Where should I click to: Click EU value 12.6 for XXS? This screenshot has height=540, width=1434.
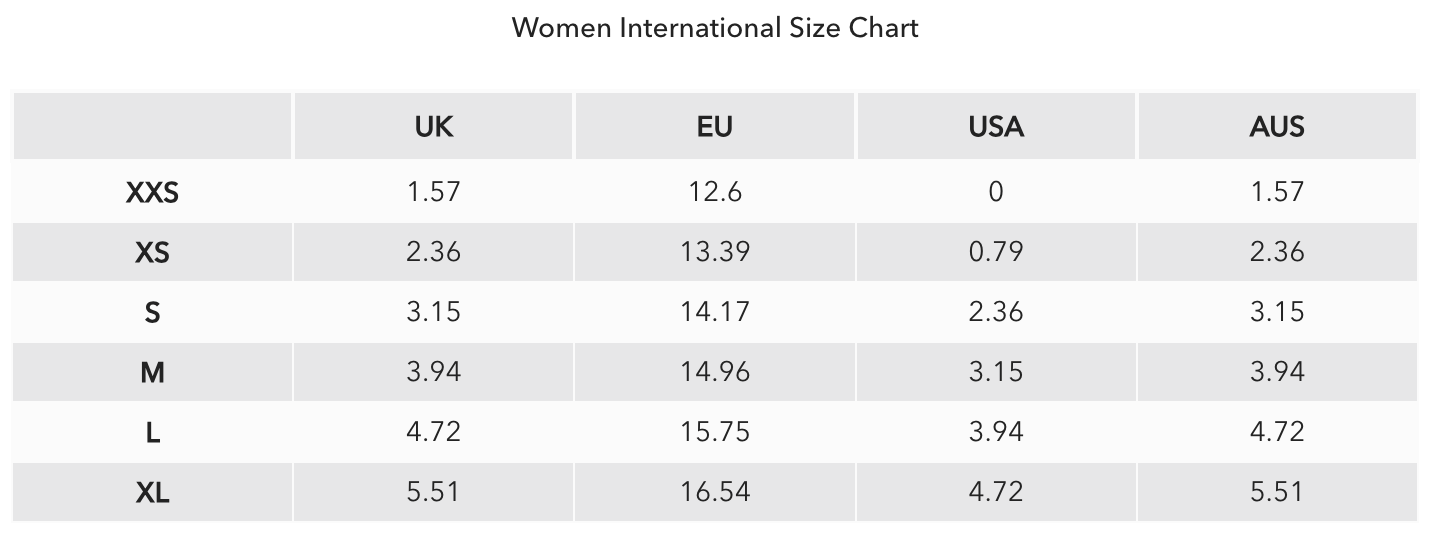click(715, 191)
